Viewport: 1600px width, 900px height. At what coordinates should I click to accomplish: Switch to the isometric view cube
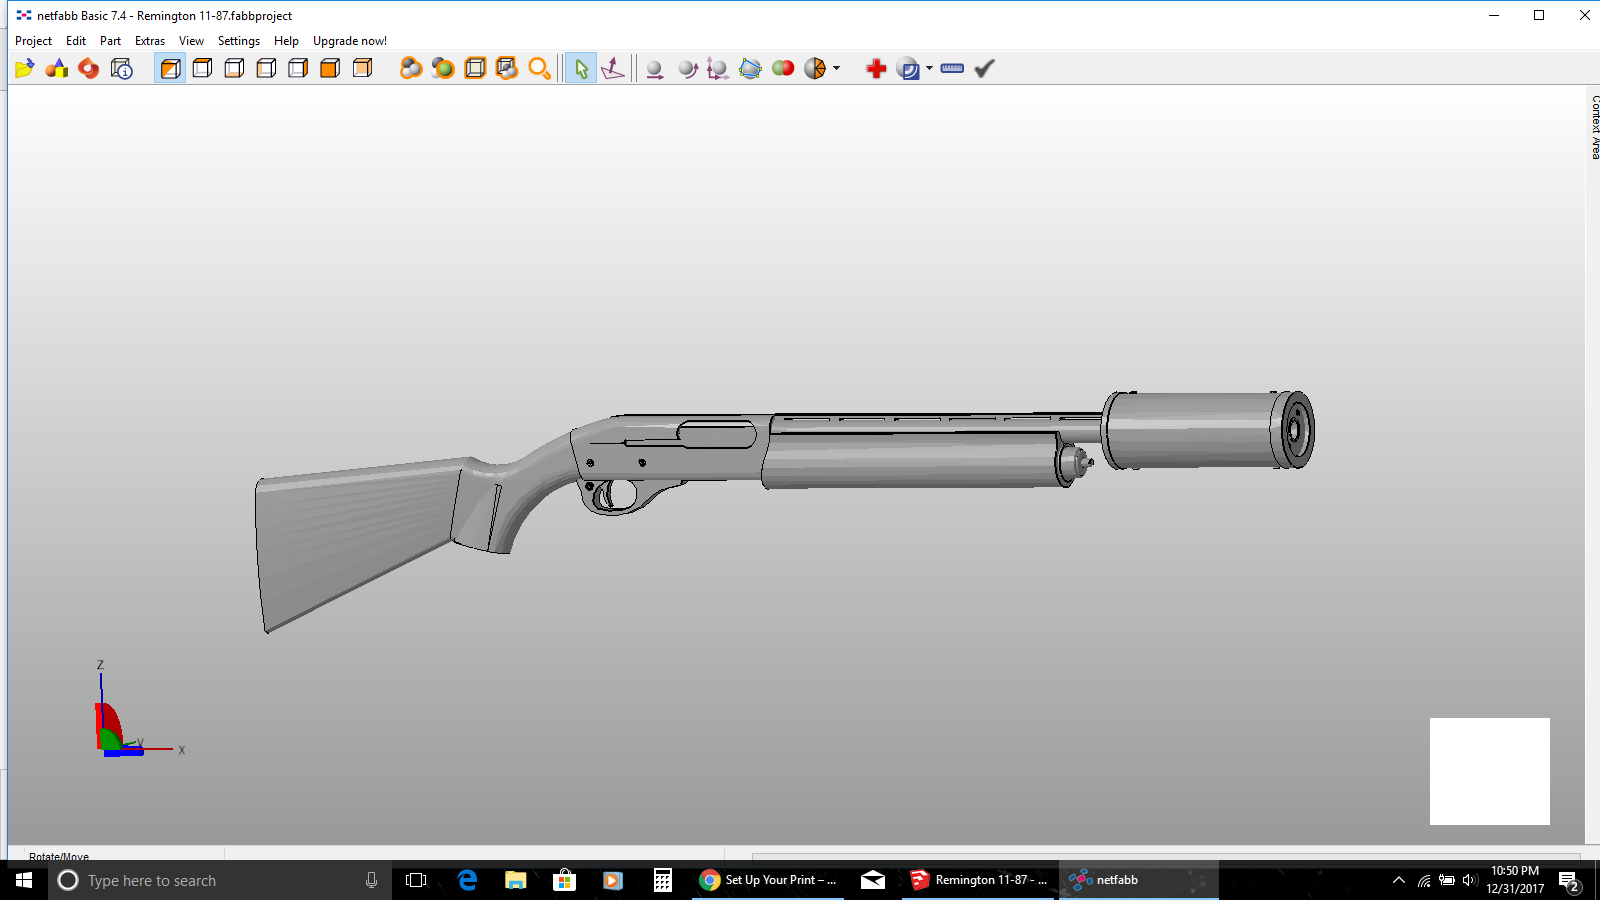(170, 68)
